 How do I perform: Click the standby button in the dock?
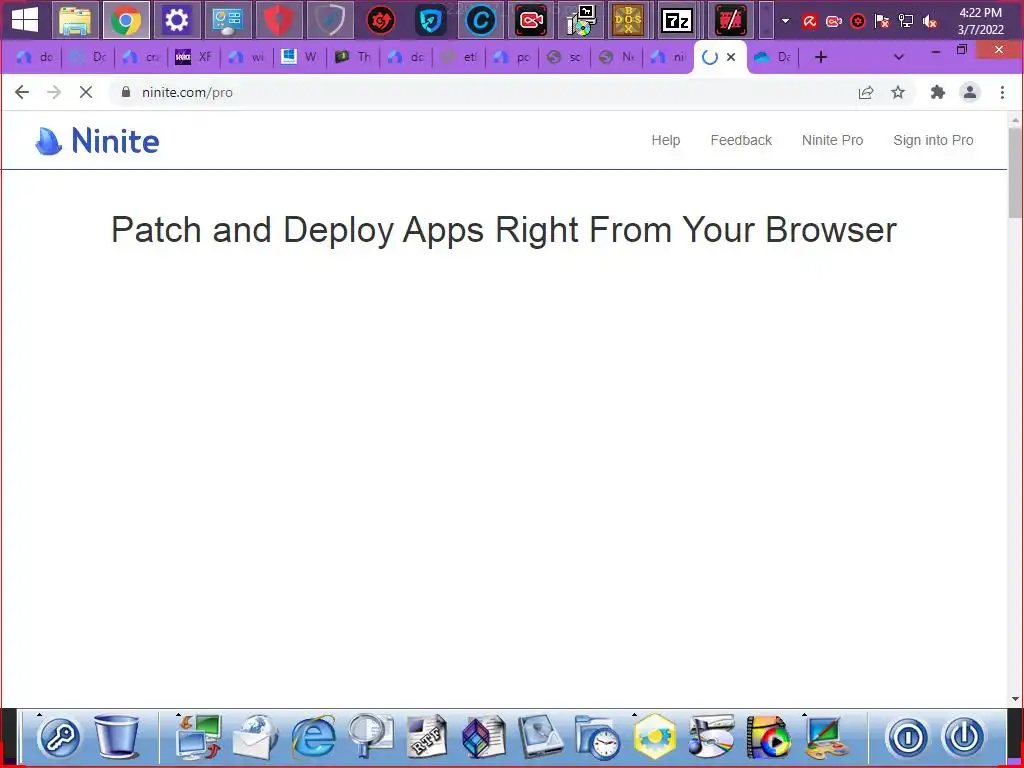click(908, 737)
